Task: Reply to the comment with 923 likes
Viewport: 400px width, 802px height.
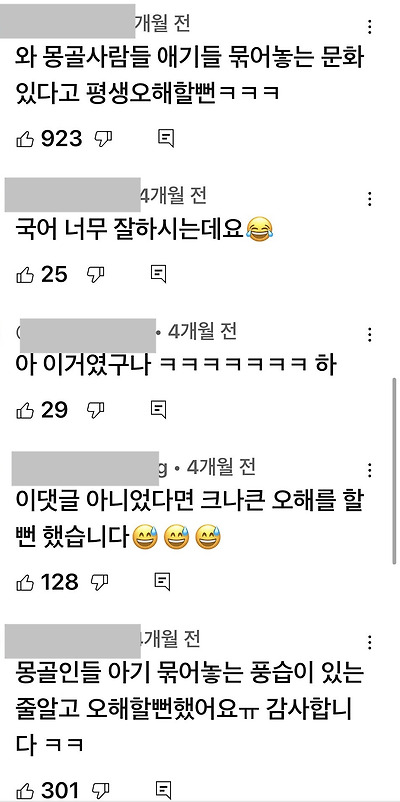Action: (166, 139)
